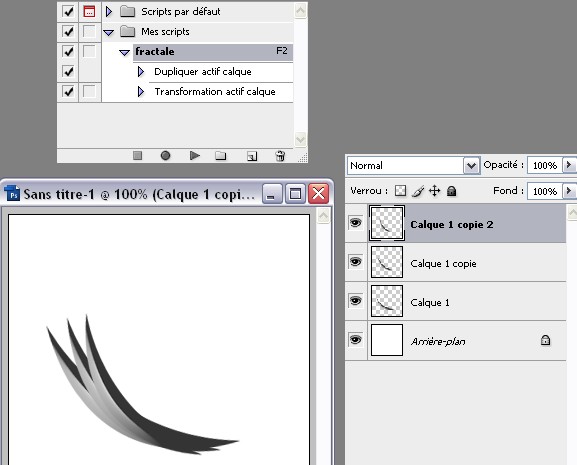Toggle visibility of the Arrière-plan layer
Viewport: 577px width, 465px height.
(355, 340)
